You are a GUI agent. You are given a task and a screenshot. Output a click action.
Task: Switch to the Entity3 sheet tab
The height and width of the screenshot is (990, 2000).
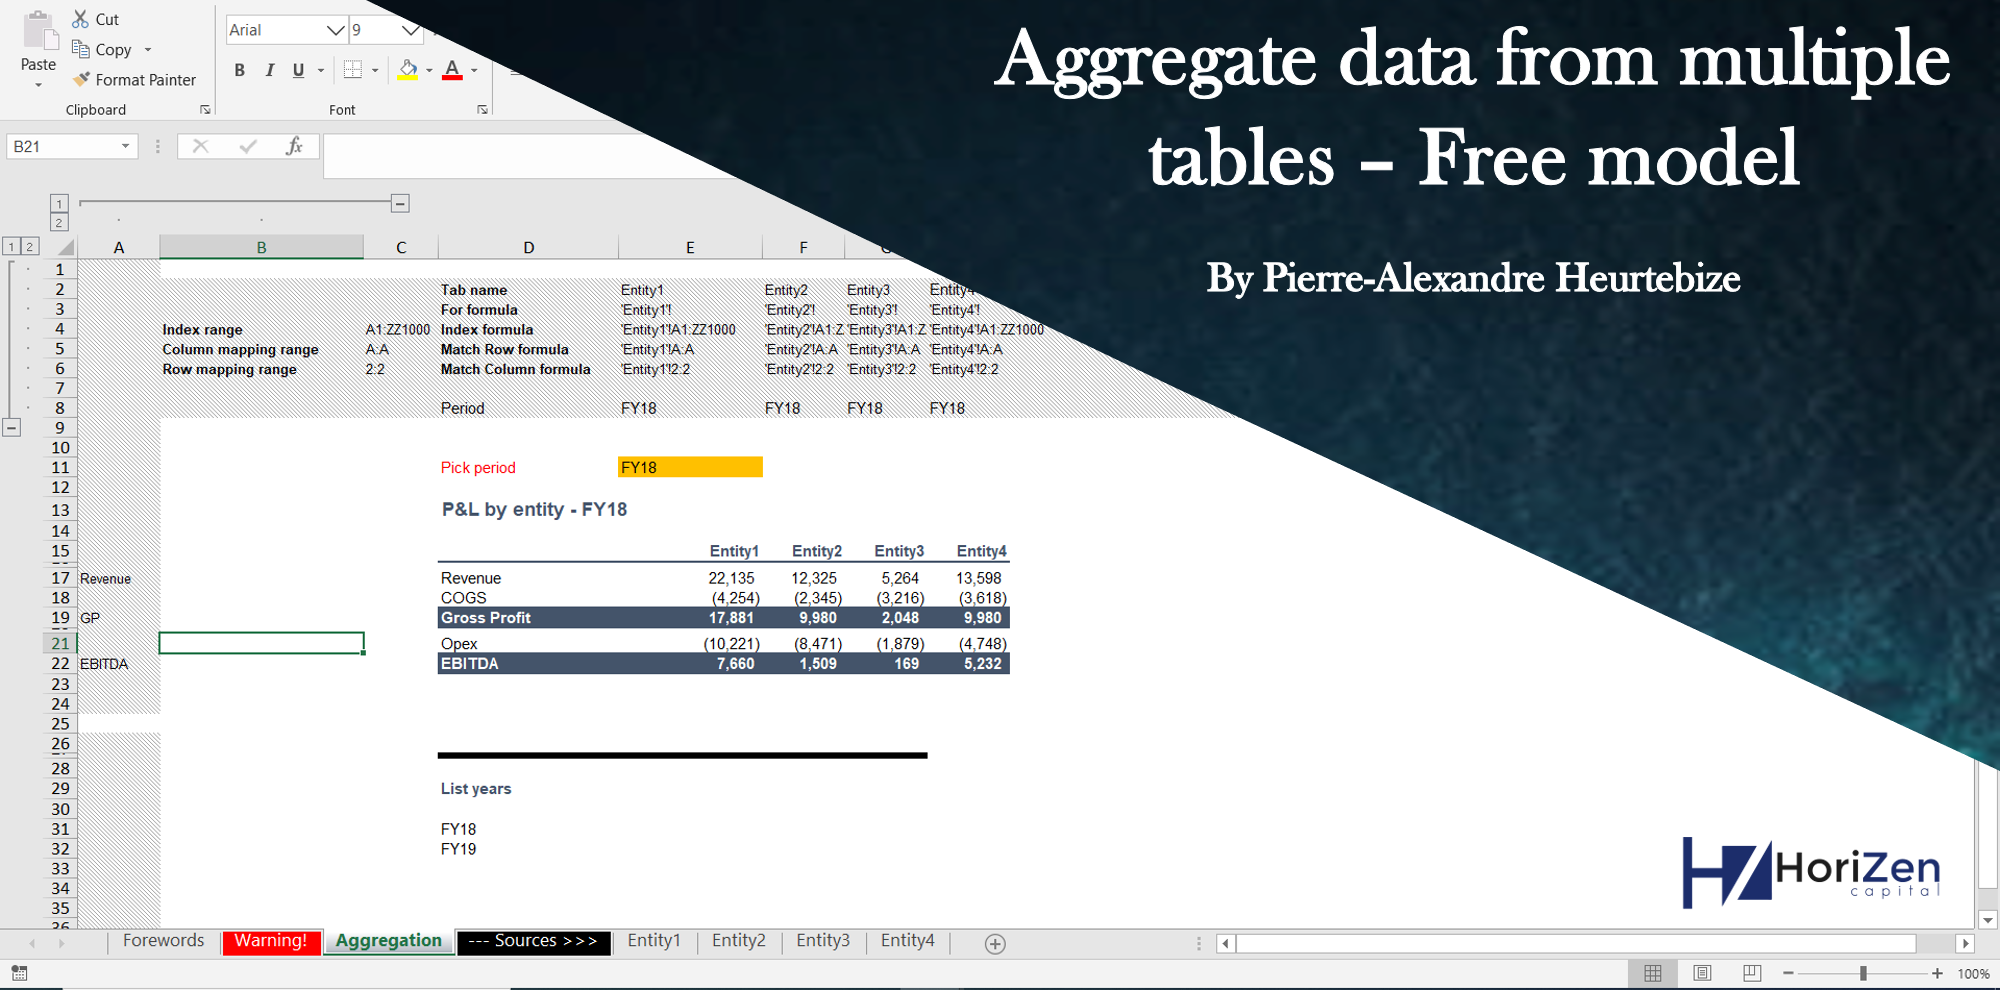pos(823,941)
